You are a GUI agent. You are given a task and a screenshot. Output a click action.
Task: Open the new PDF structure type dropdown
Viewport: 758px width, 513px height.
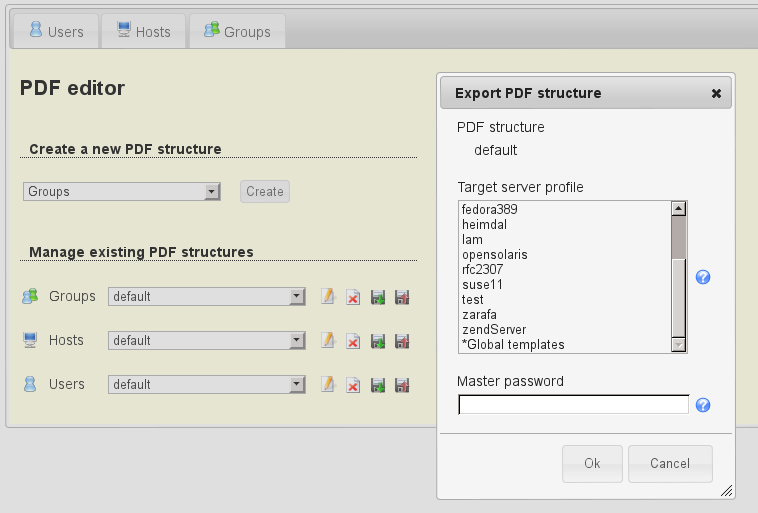(121, 191)
